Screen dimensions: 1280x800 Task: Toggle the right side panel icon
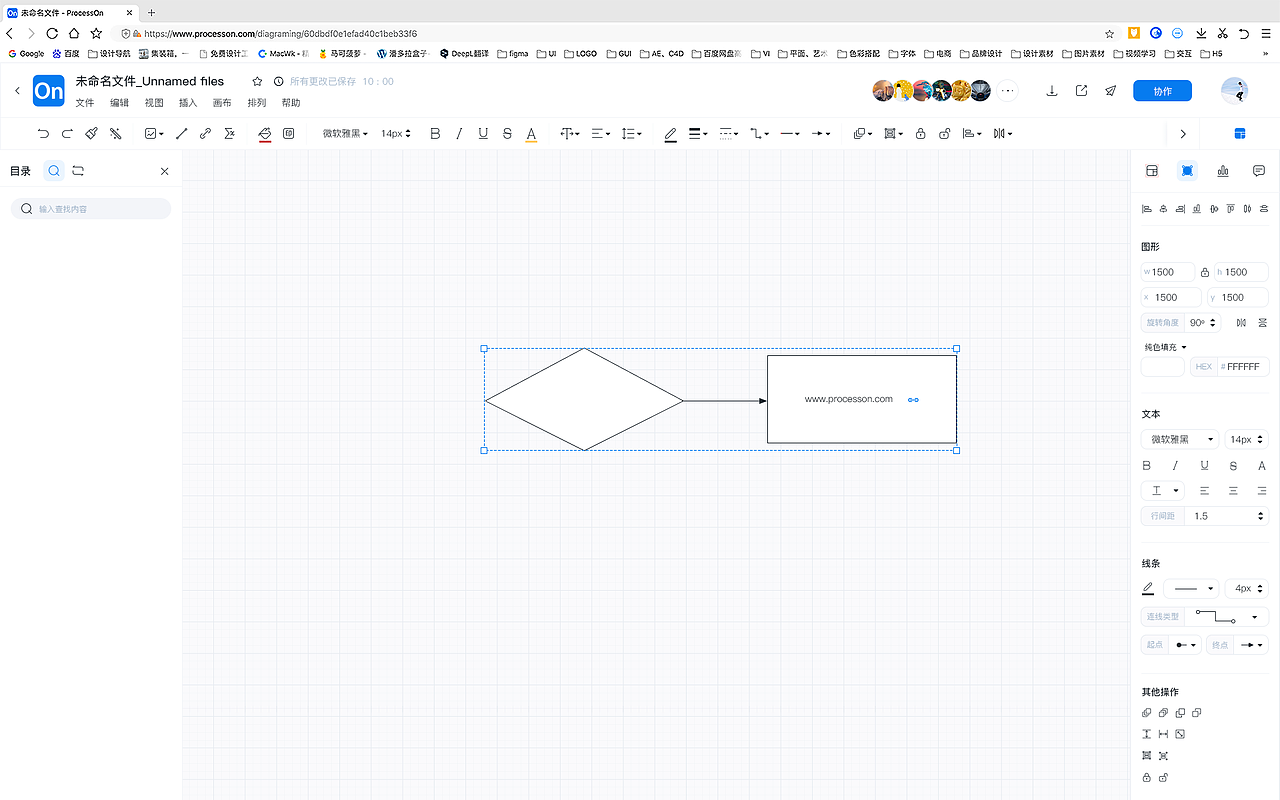tap(1240, 134)
